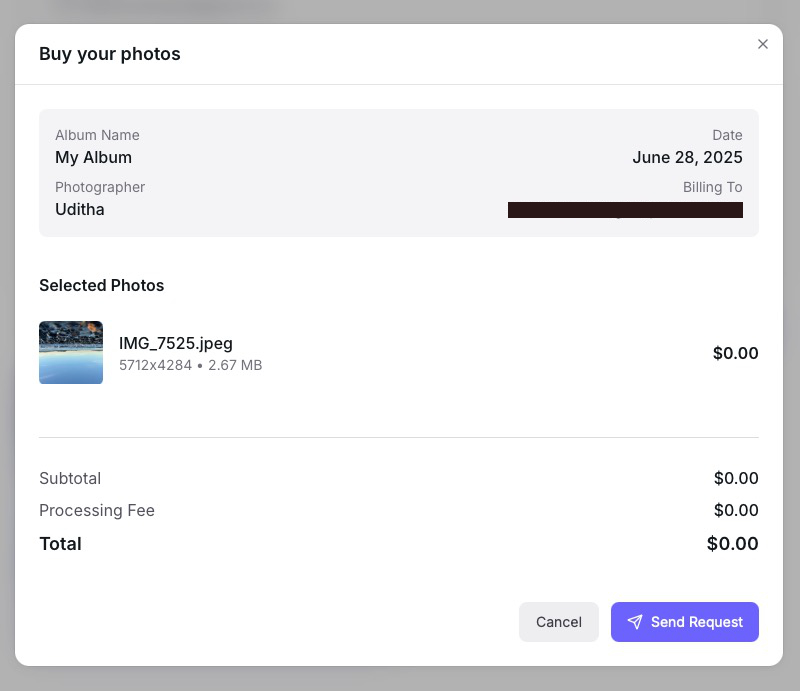Click the $0.00 price beside IMG_7525.jpeg

(735, 353)
